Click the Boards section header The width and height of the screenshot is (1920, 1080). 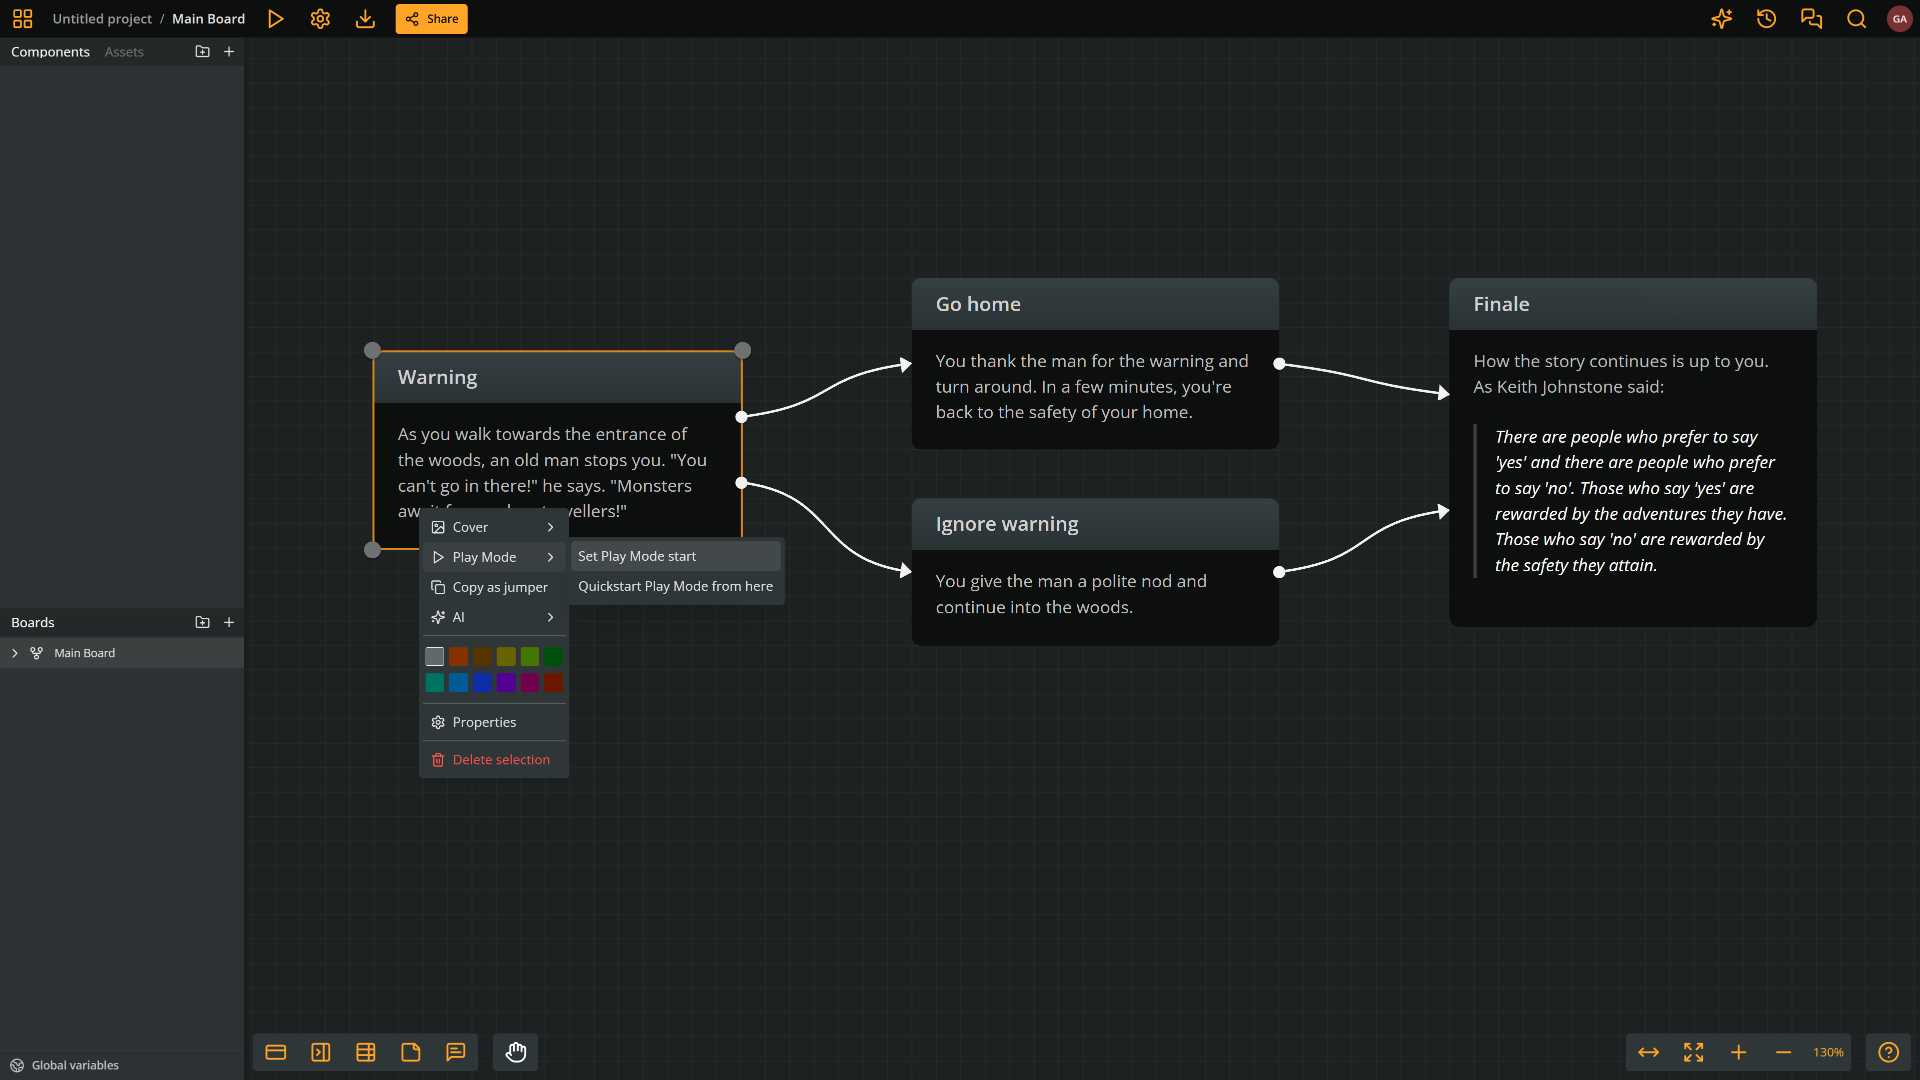[x=33, y=622]
